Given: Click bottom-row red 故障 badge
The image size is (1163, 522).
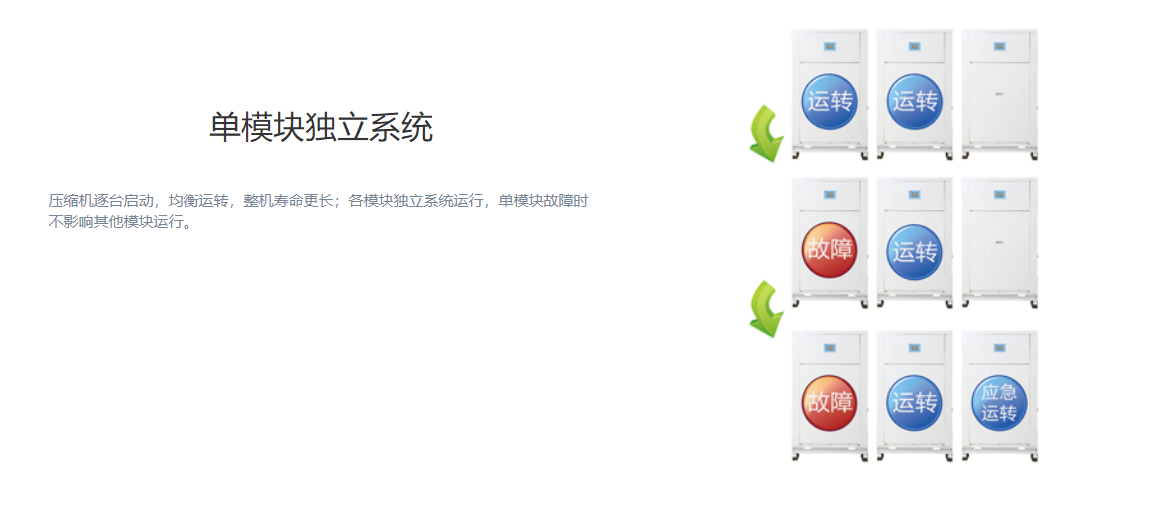Looking at the screenshot, I should [829, 403].
